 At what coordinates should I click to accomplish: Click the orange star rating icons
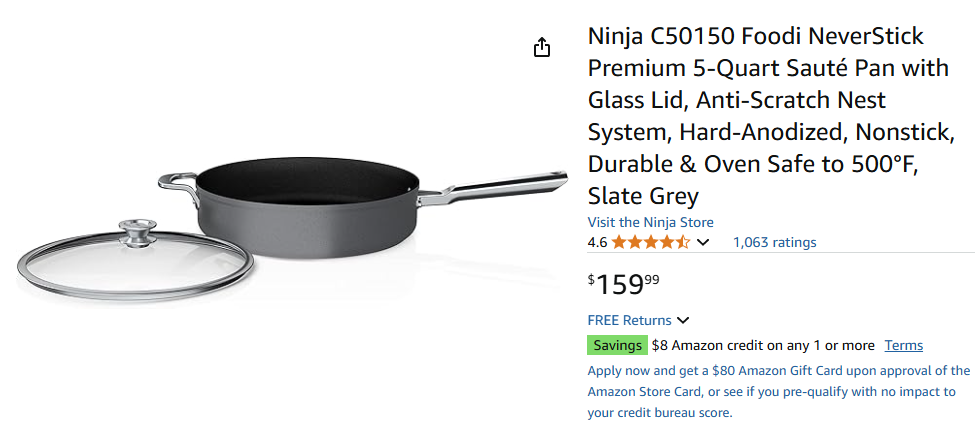point(650,242)
